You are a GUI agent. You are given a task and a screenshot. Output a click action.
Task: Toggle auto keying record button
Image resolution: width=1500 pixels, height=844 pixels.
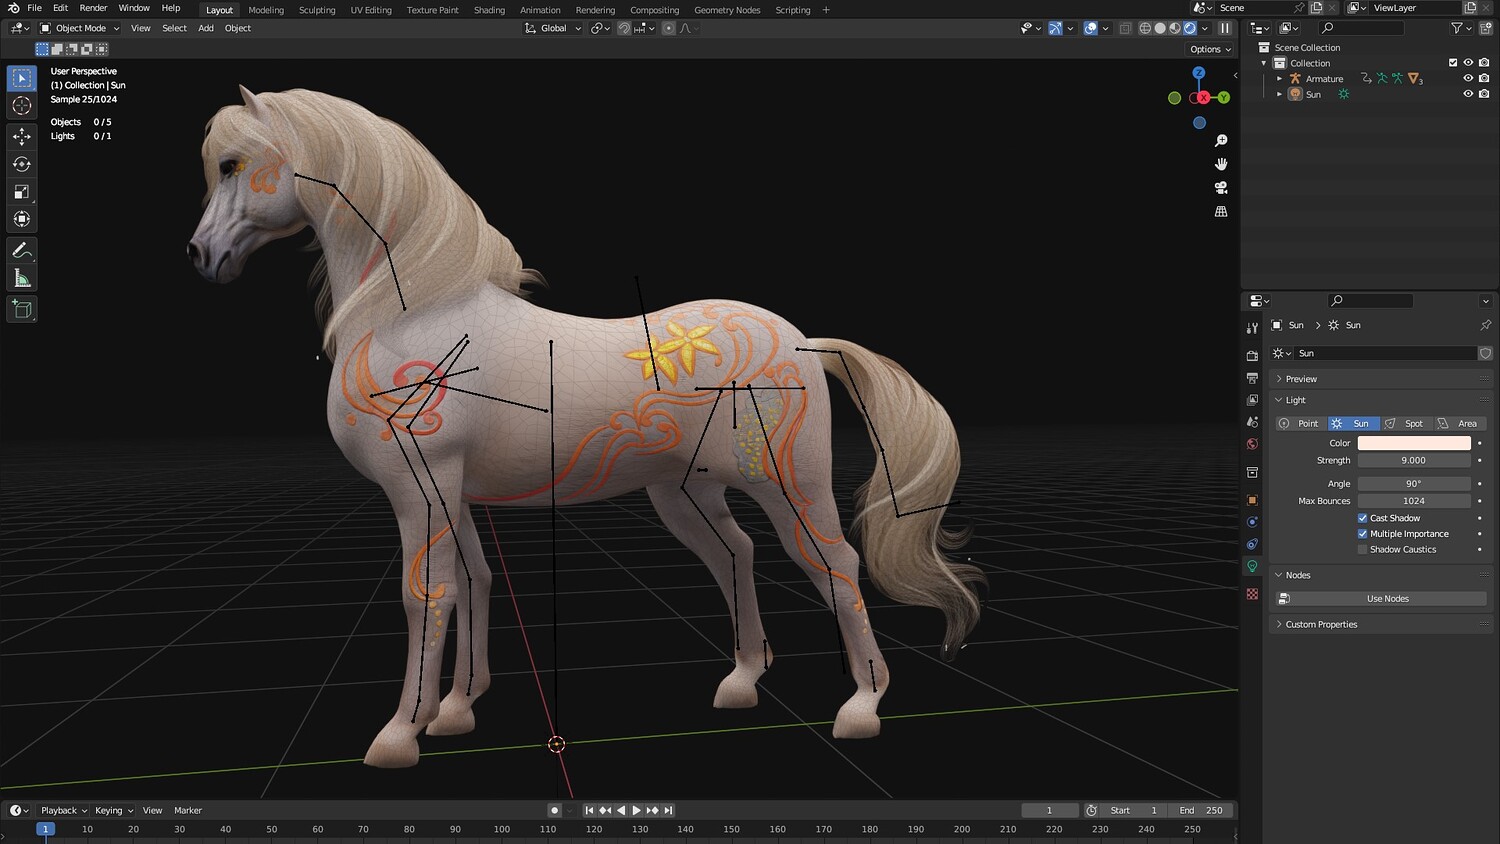pyautogui.click(x=555, y=810)
